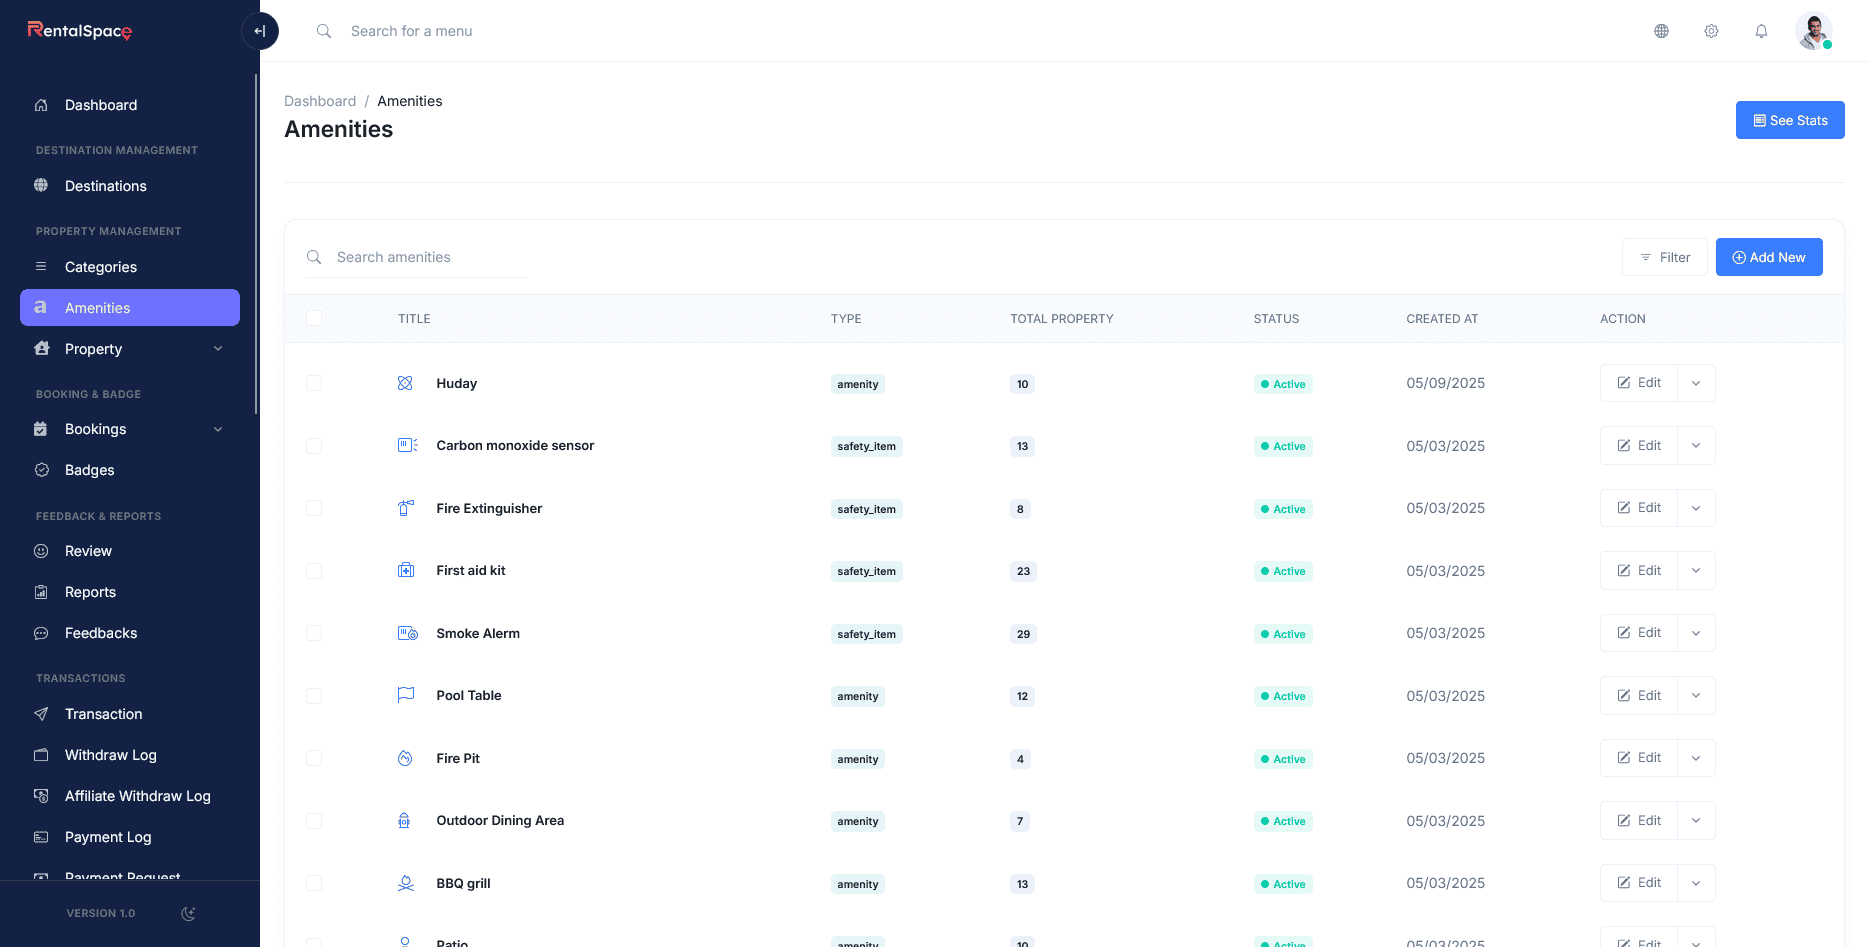Click the First aid kit icon

(406, 570)
